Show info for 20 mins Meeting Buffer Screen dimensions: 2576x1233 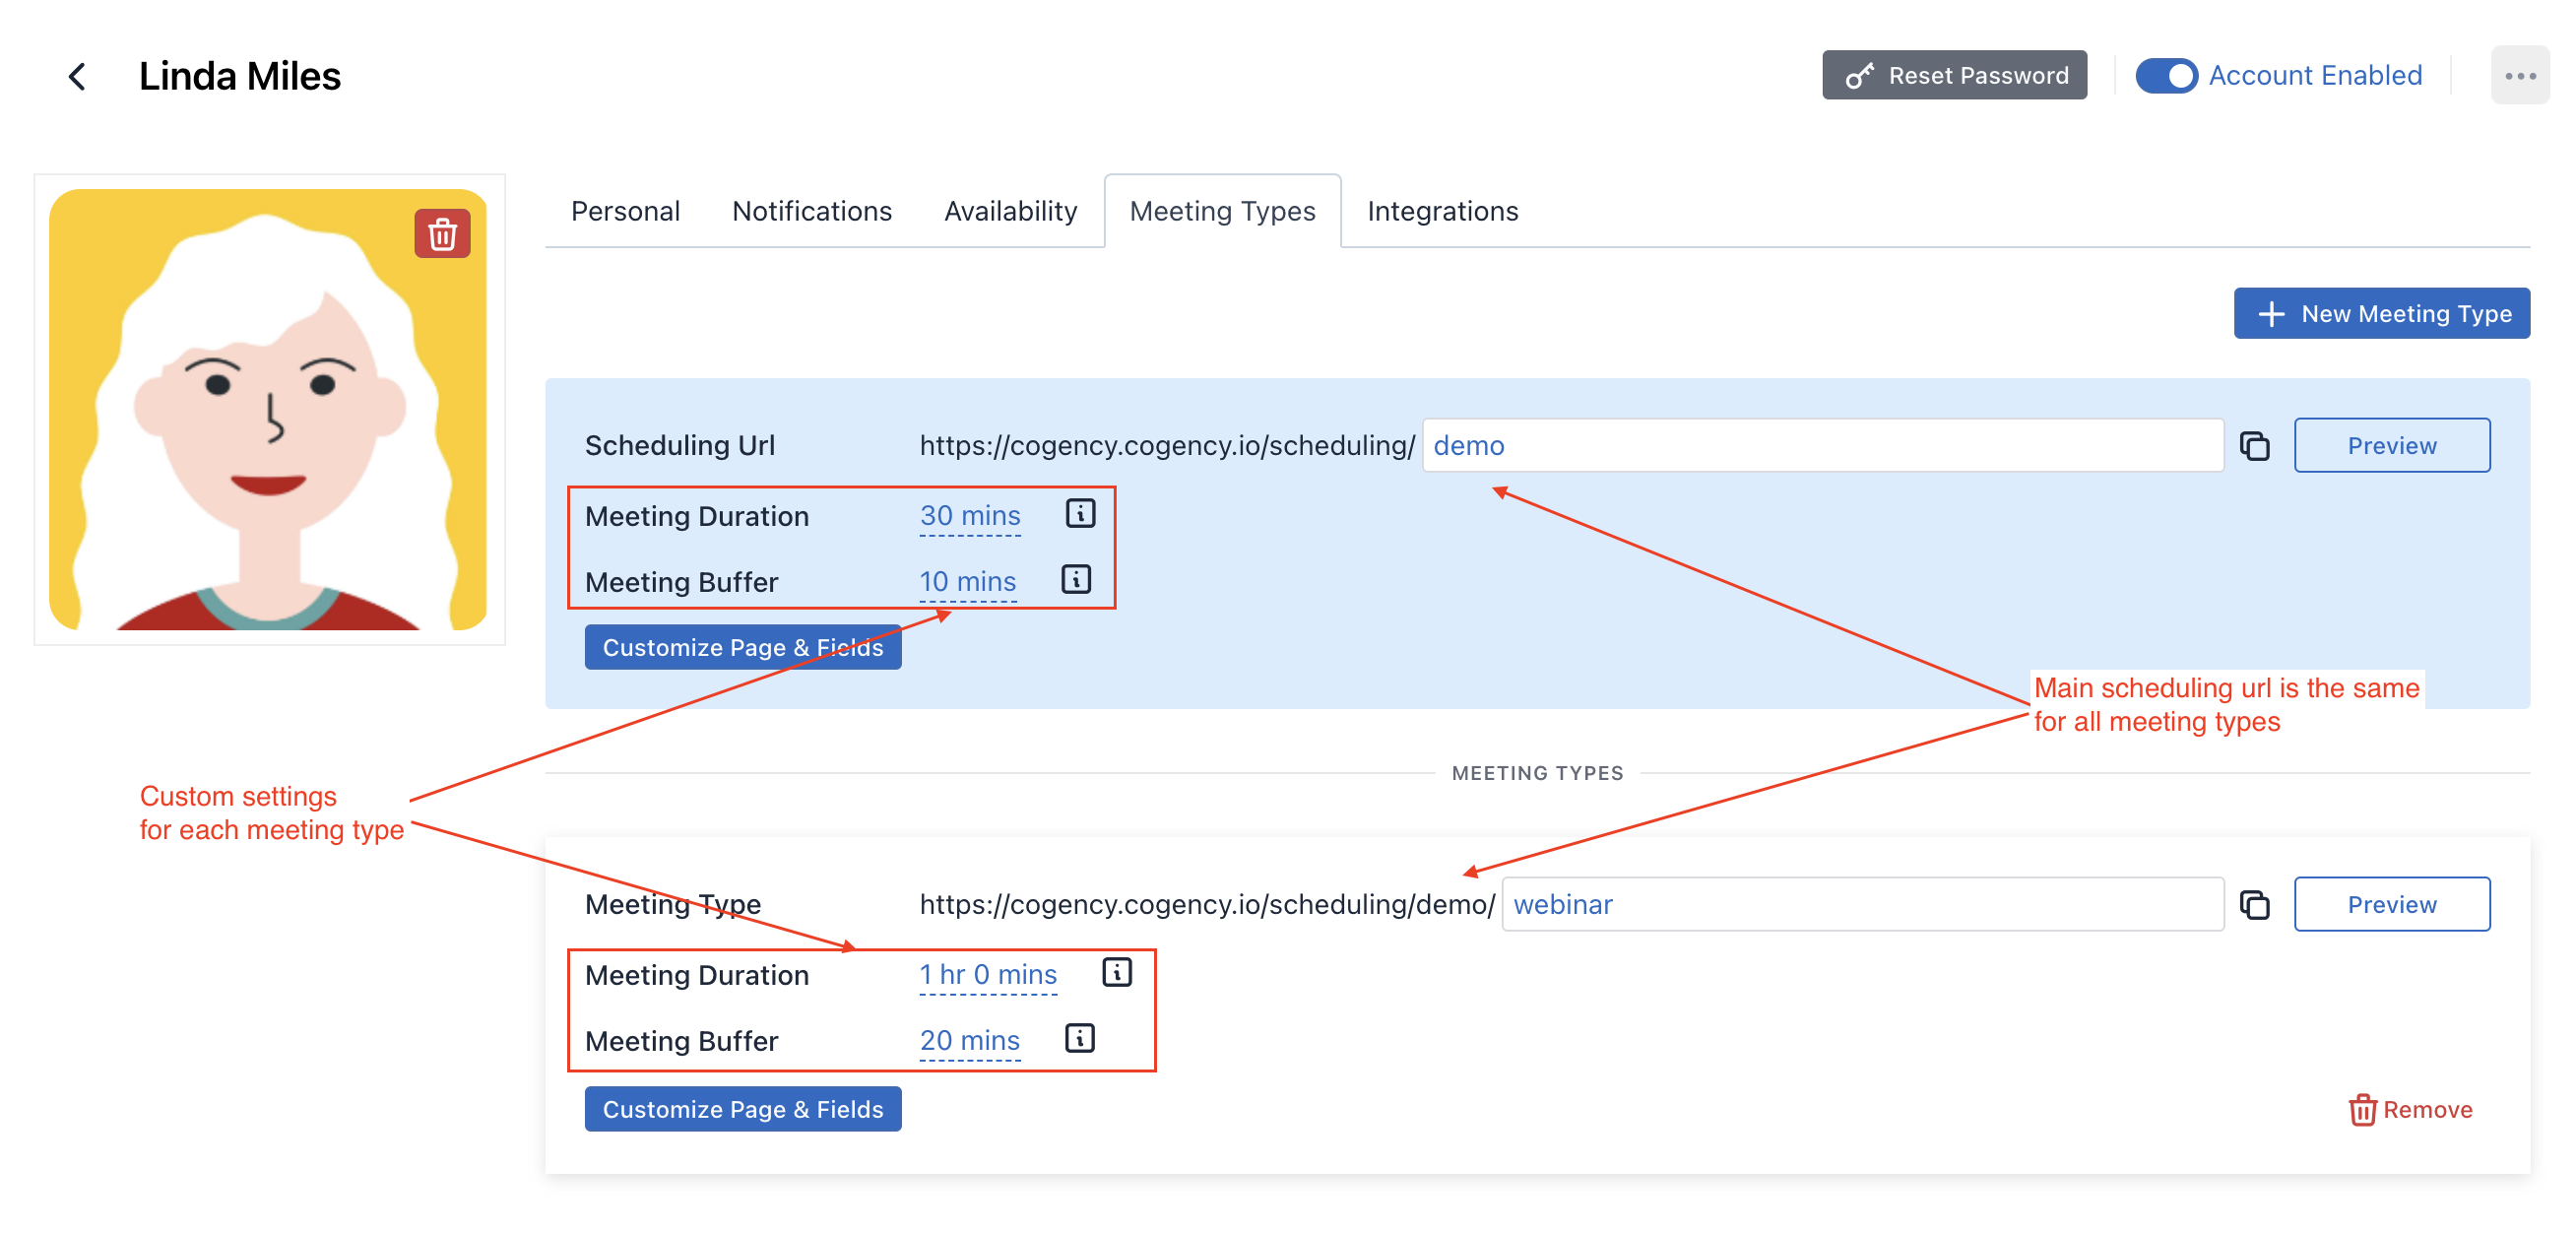(x=1080, y=1039)
